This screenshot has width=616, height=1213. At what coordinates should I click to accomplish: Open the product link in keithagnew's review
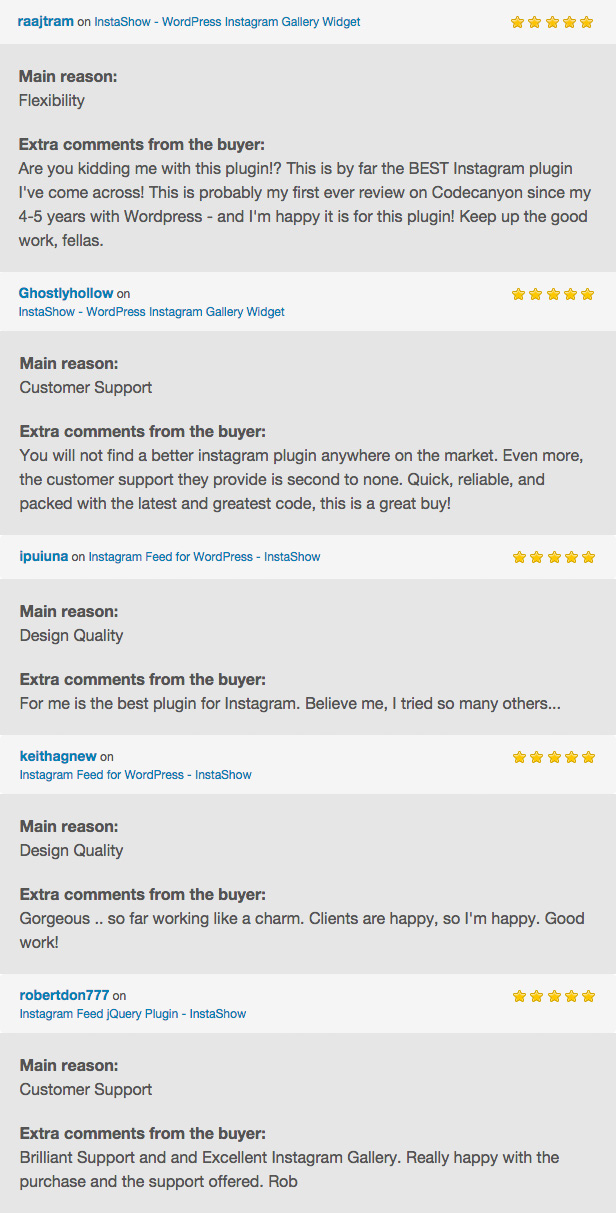[135, 775]
